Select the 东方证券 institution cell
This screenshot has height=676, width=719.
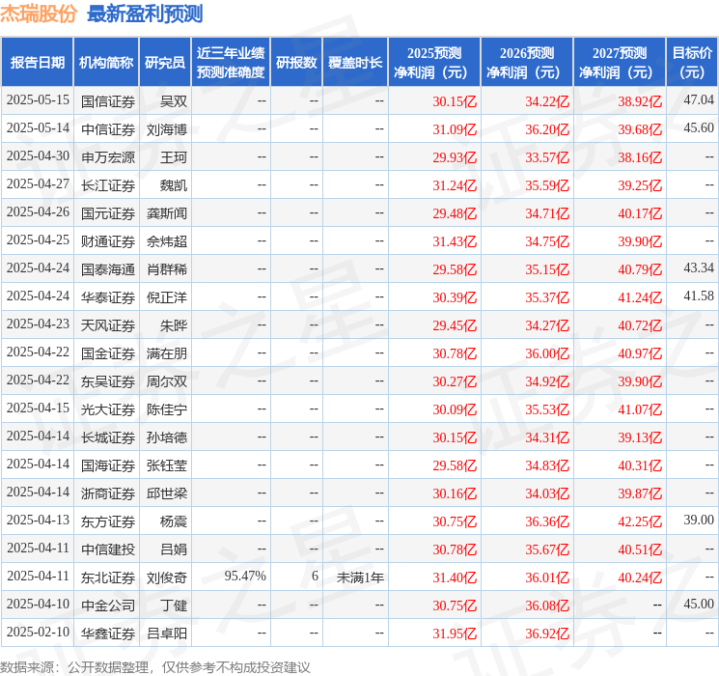[x=108, y=521]
